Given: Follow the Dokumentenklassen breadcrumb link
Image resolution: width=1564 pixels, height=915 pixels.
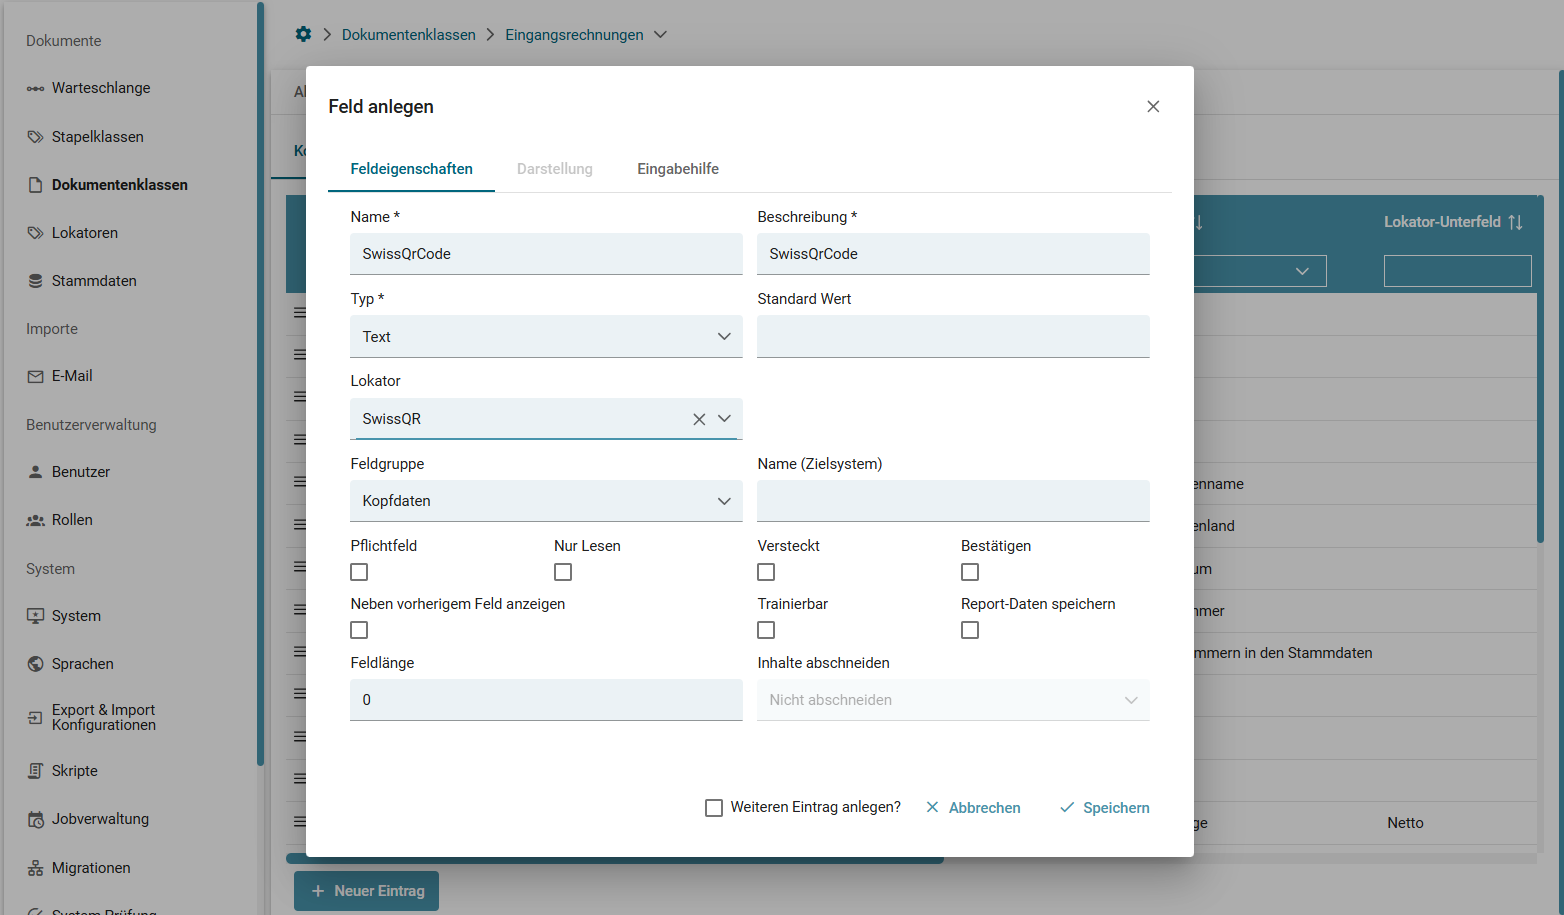Looking at the screenshot, I should (409, 34).
